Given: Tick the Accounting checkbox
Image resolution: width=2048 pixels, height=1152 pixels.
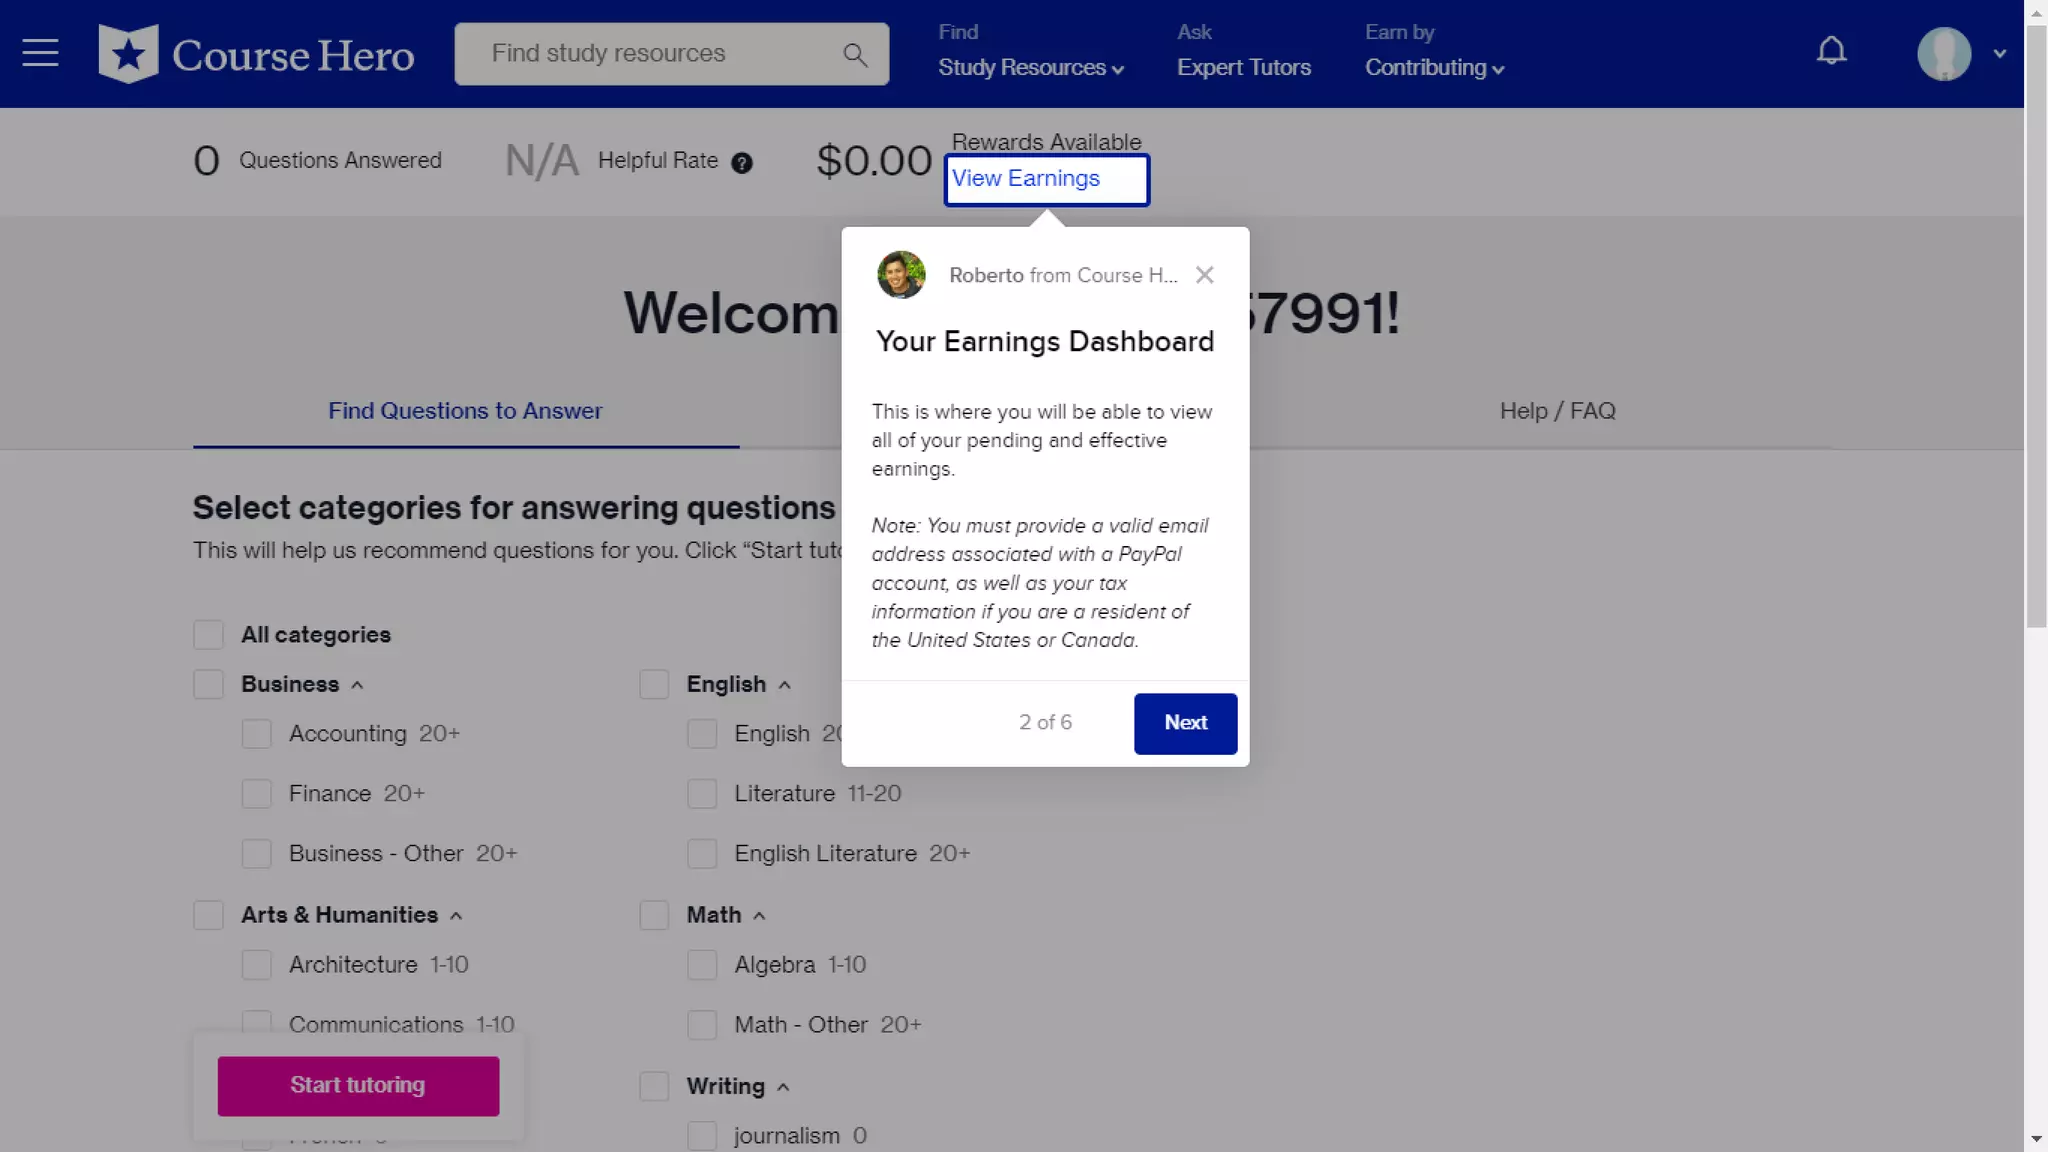Looking at the screenshot, I should click(x=256, y=734).
